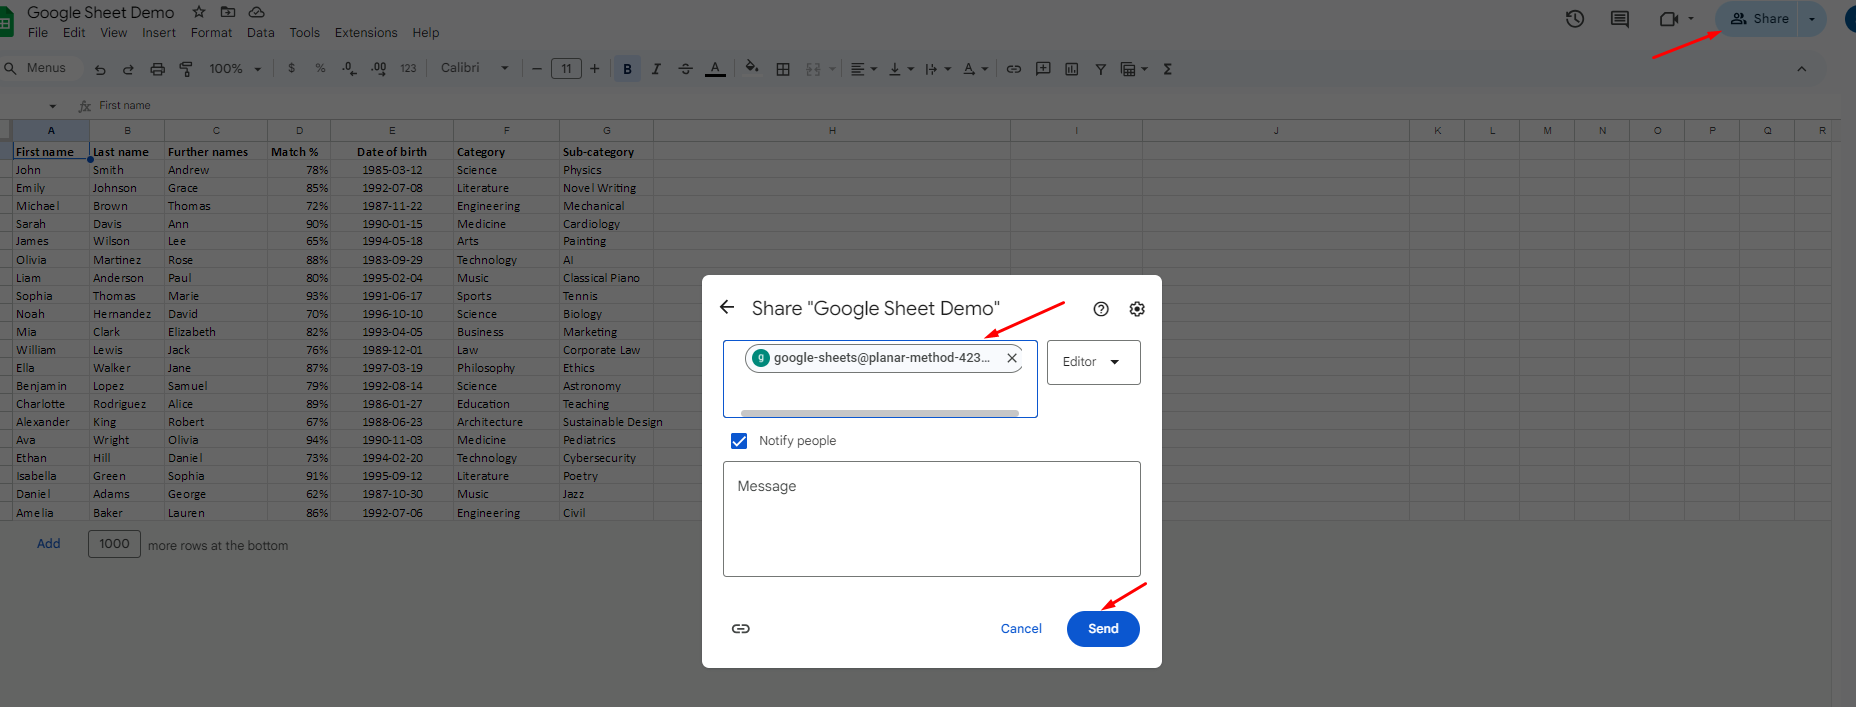Star the Google Sheet Demo document
This screenshot has height=707, width=1856.
199,12
